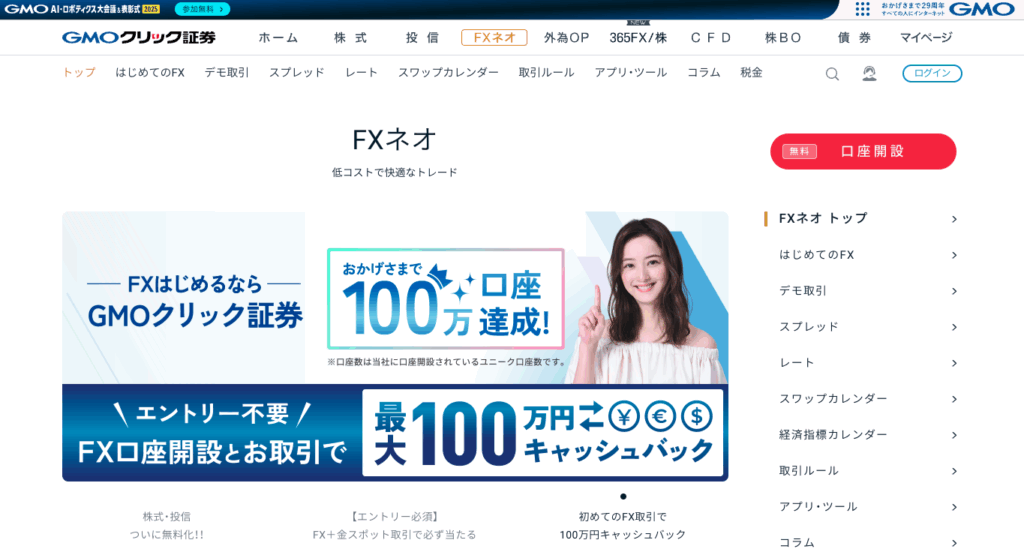Expand the 取引ルール sidebar chevron
Screen dimensions: 1024x558
click(x=954, y=471)
